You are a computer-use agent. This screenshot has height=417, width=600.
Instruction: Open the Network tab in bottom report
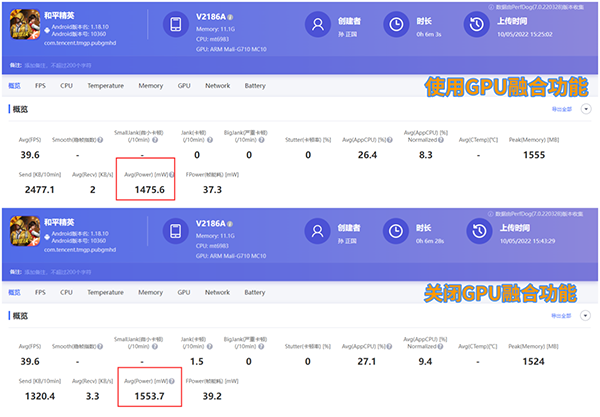coord(217,292)
